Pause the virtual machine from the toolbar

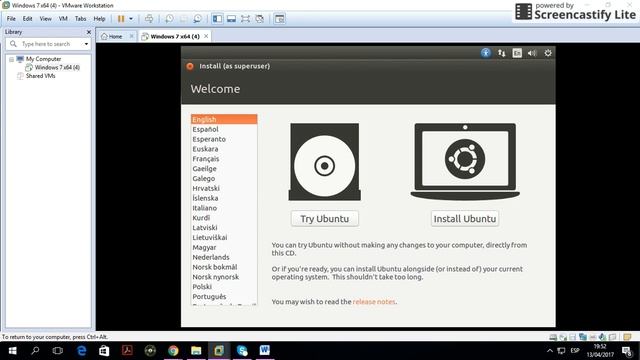(121, 19)
